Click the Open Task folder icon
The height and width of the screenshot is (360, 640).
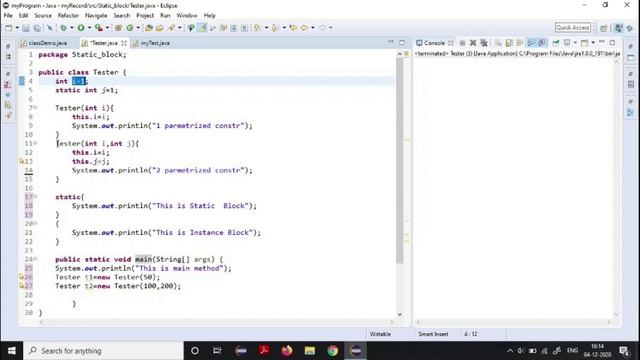[160, 28]
